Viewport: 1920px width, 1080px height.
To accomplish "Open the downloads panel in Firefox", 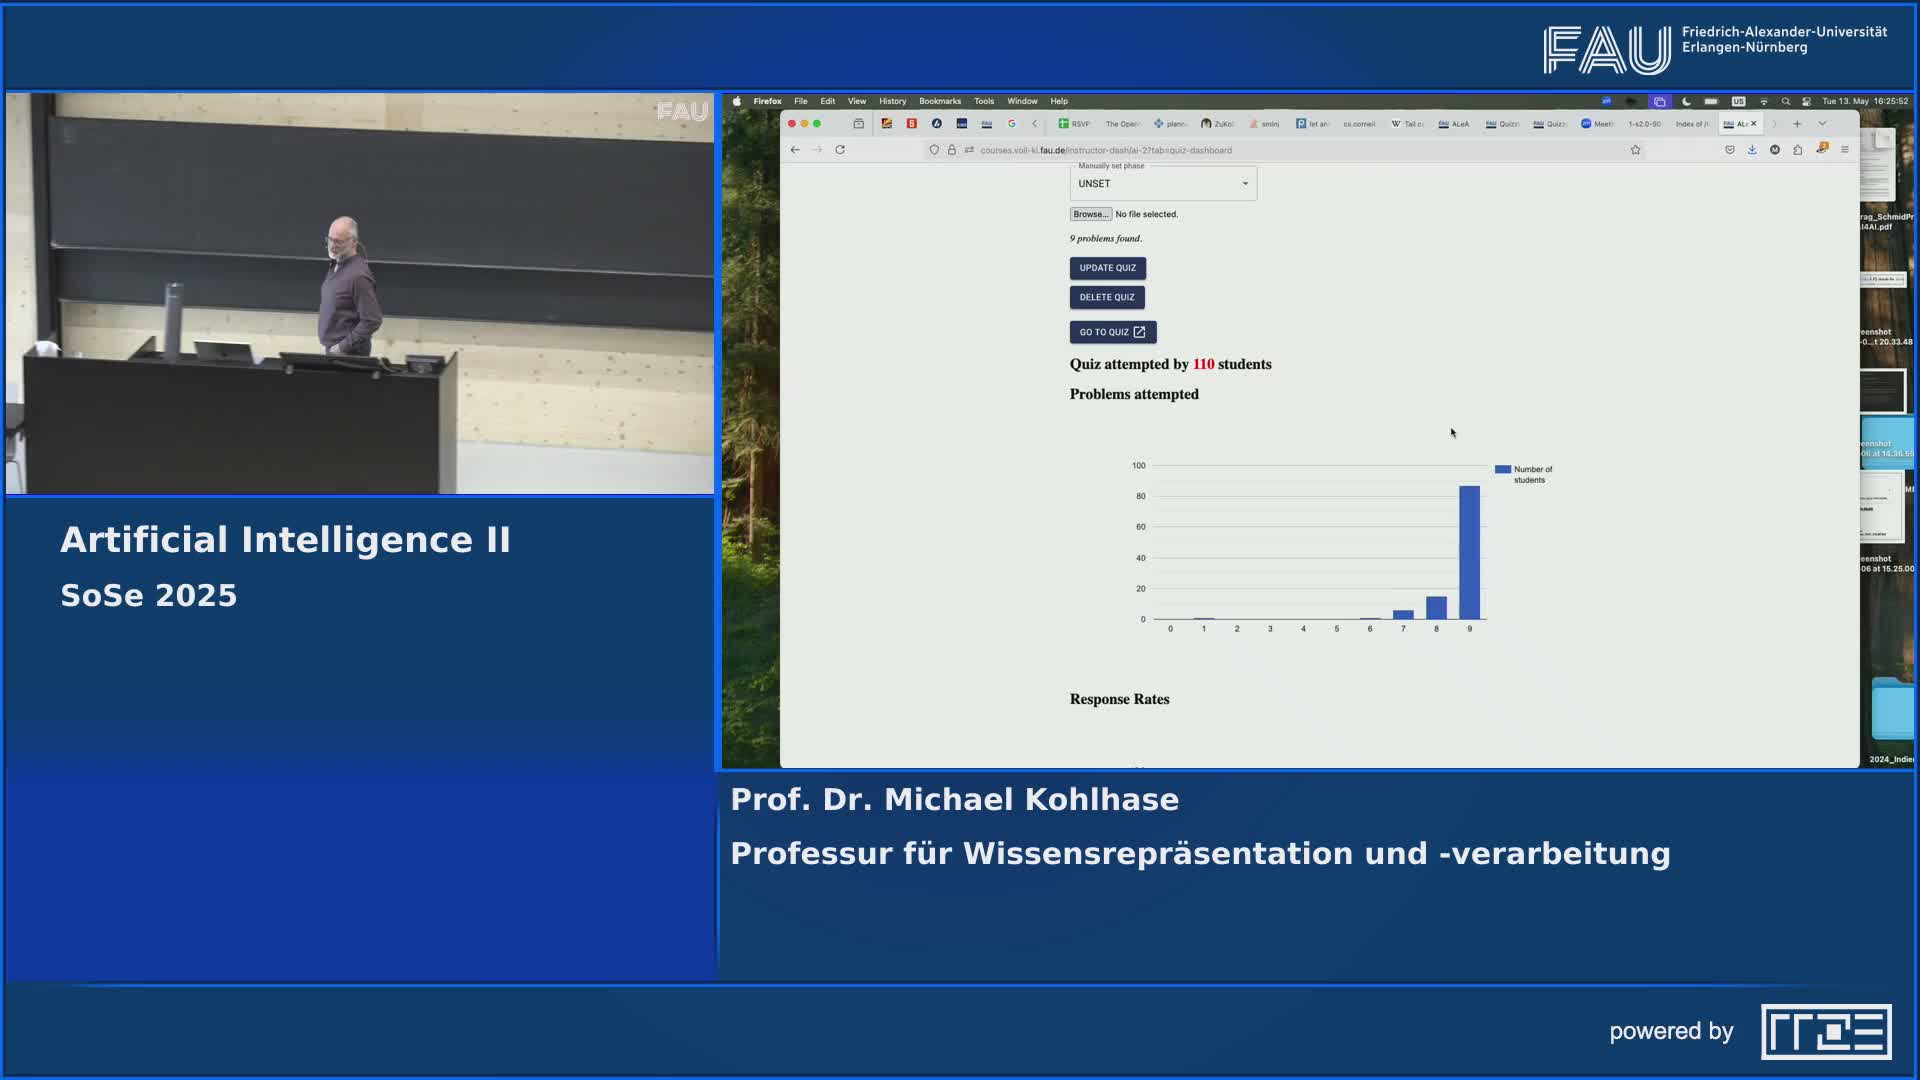I will coord(1752,150).
